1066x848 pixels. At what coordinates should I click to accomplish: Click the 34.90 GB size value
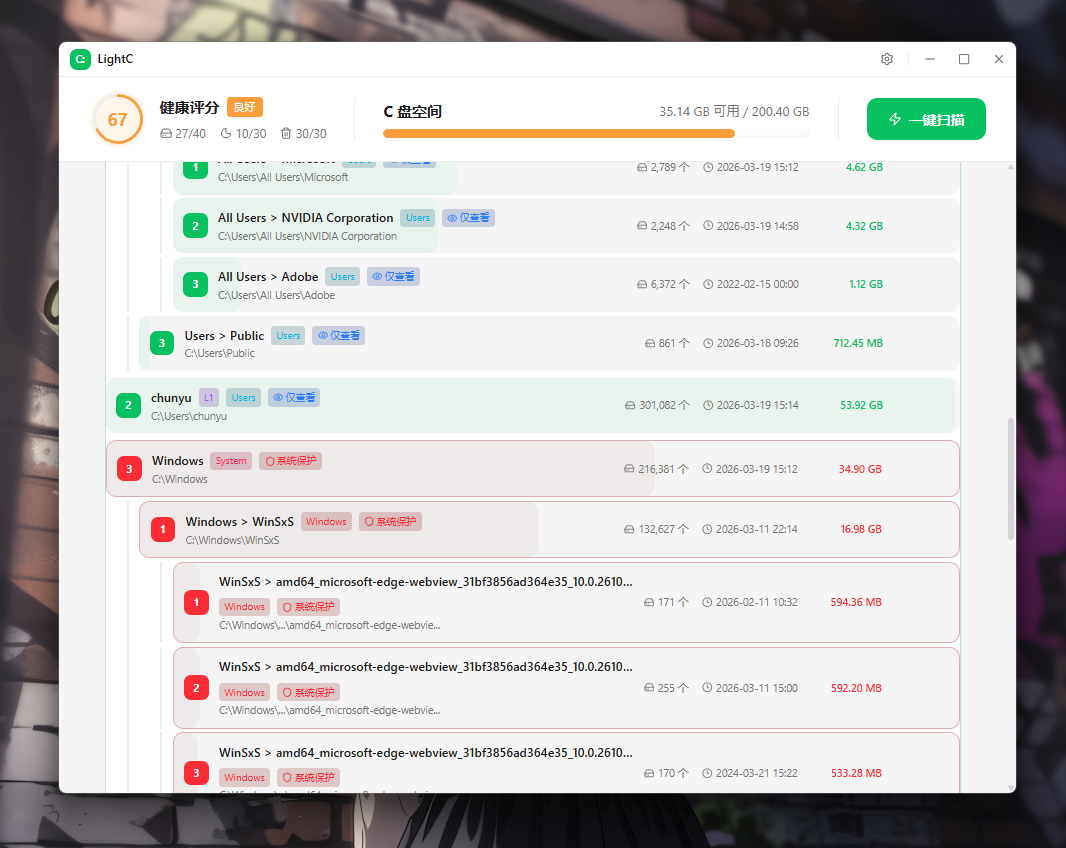(x=860, y=469)
